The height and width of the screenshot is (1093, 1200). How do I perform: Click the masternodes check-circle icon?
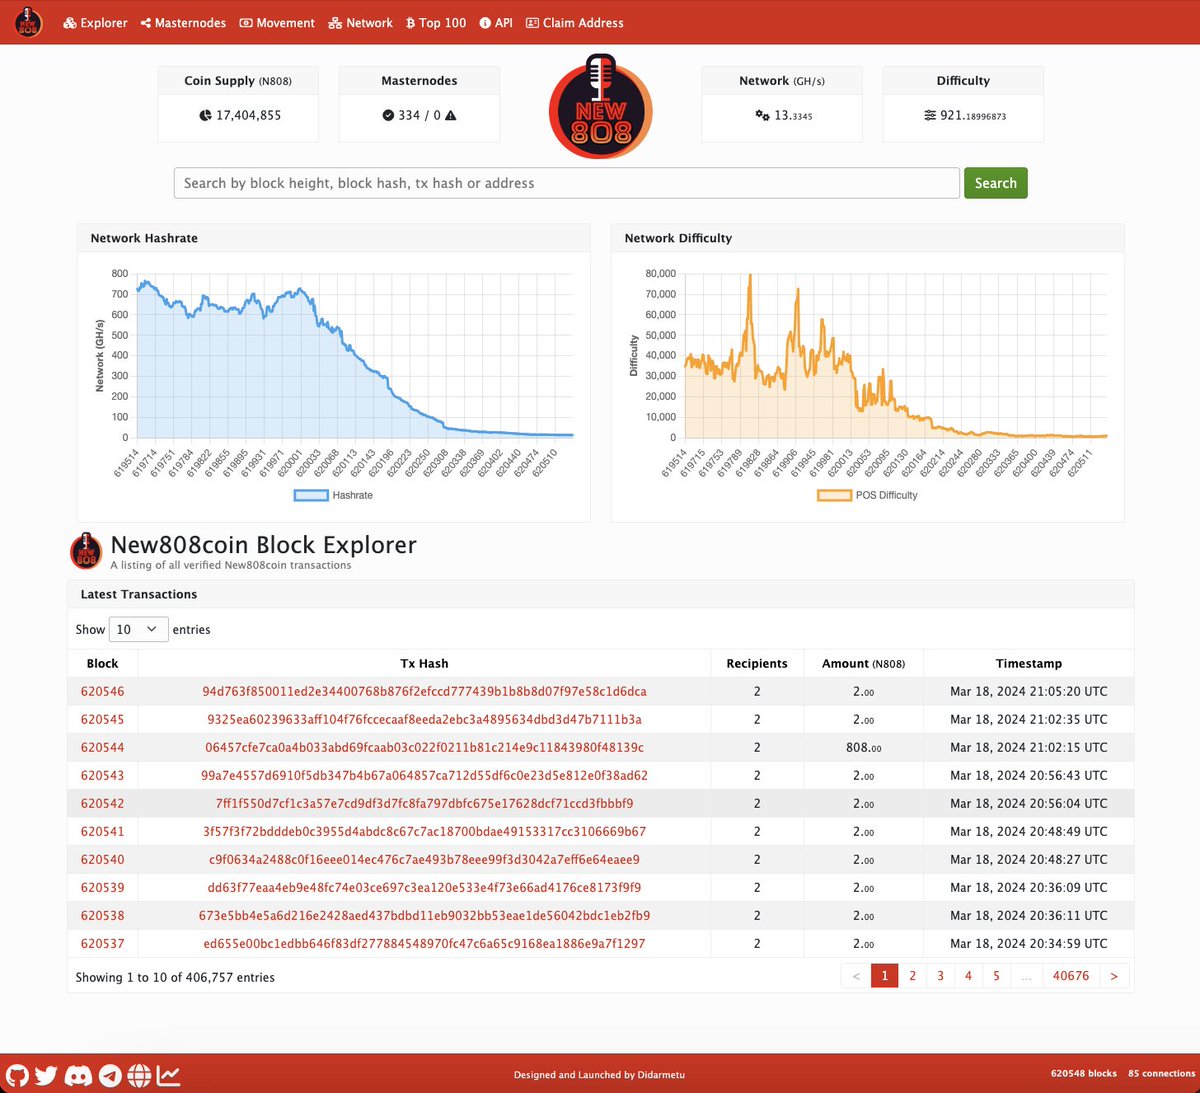(388, 115)
